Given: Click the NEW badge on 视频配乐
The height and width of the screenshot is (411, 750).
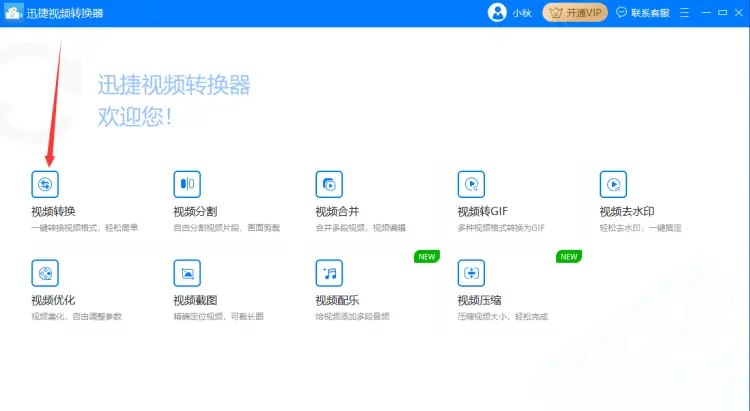Looking at the screenshot, I should (427, 256).
